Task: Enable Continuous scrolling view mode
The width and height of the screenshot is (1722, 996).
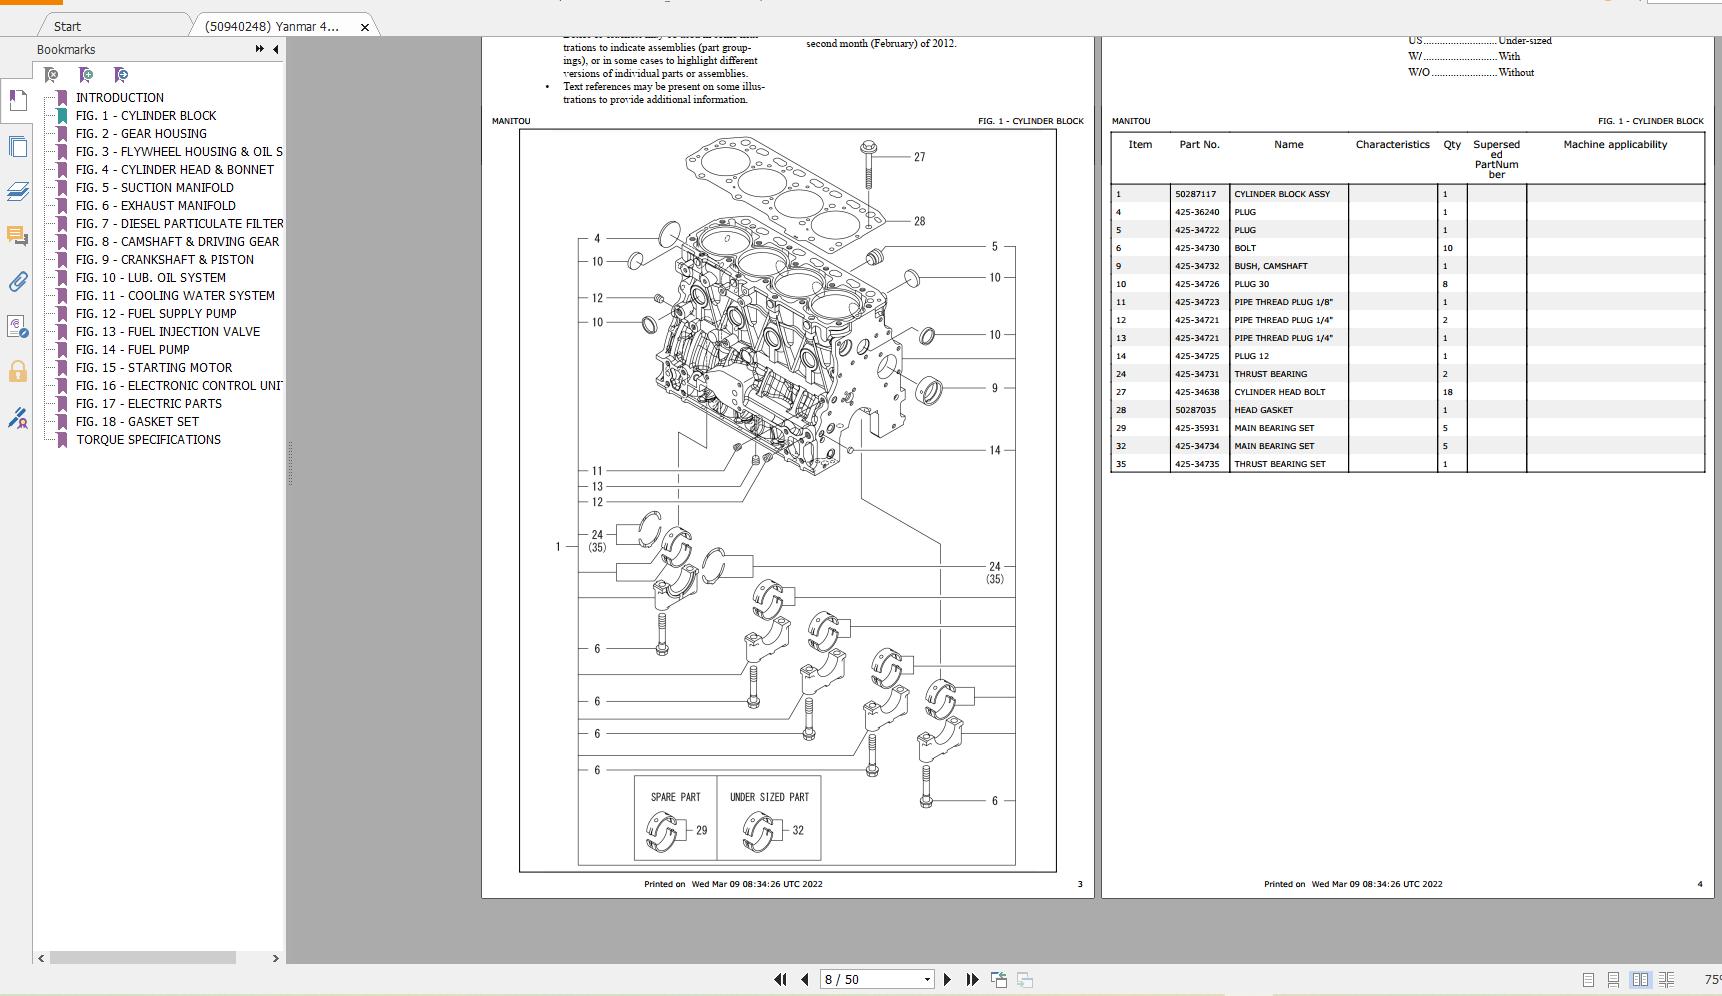Action: click(1613, 980)
